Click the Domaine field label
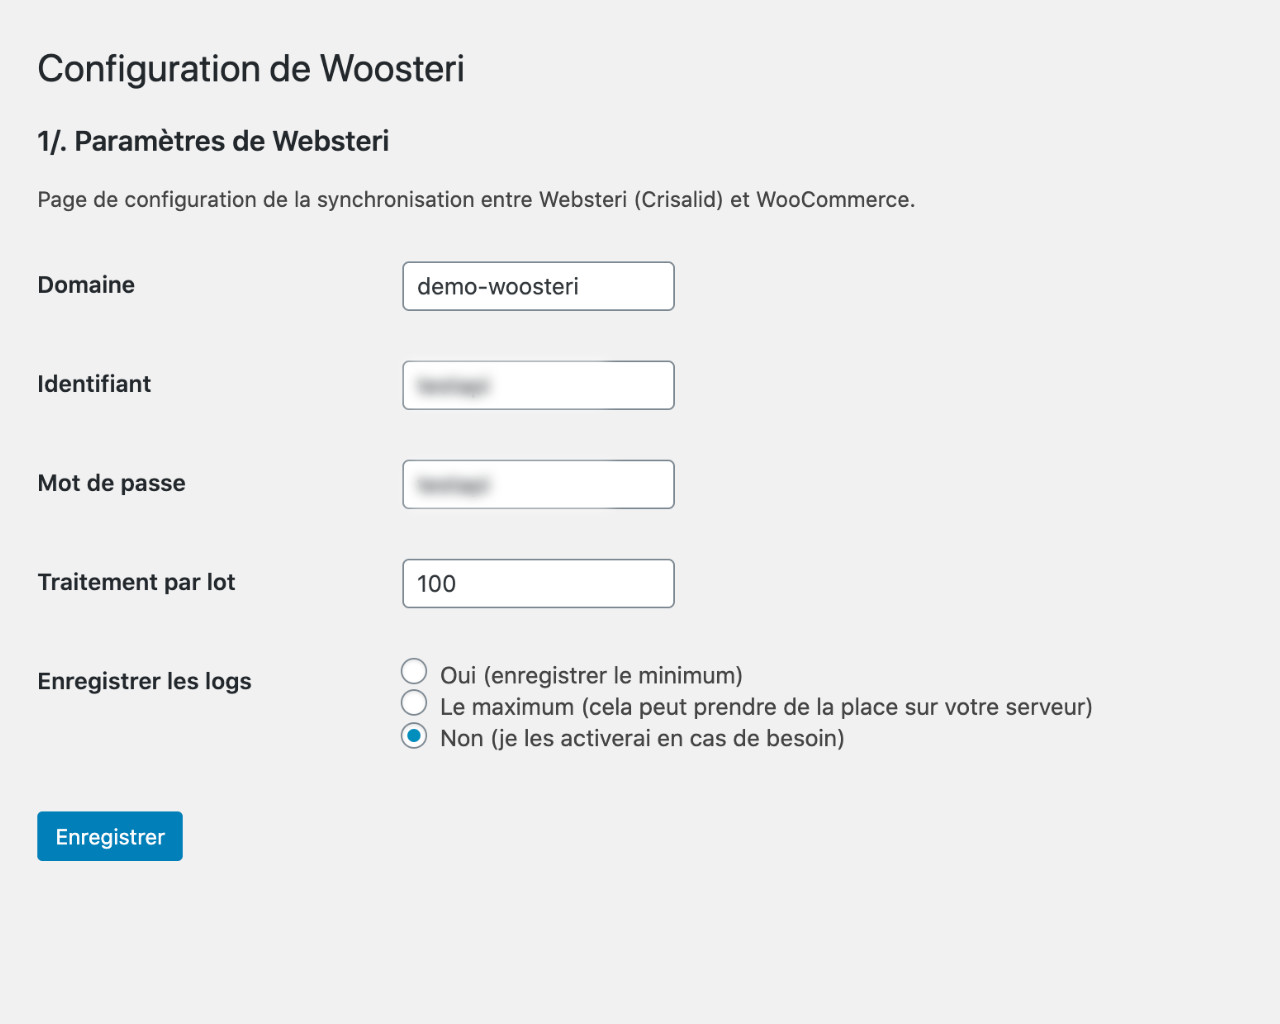The image size is (1280, 1024). point(86,285)
